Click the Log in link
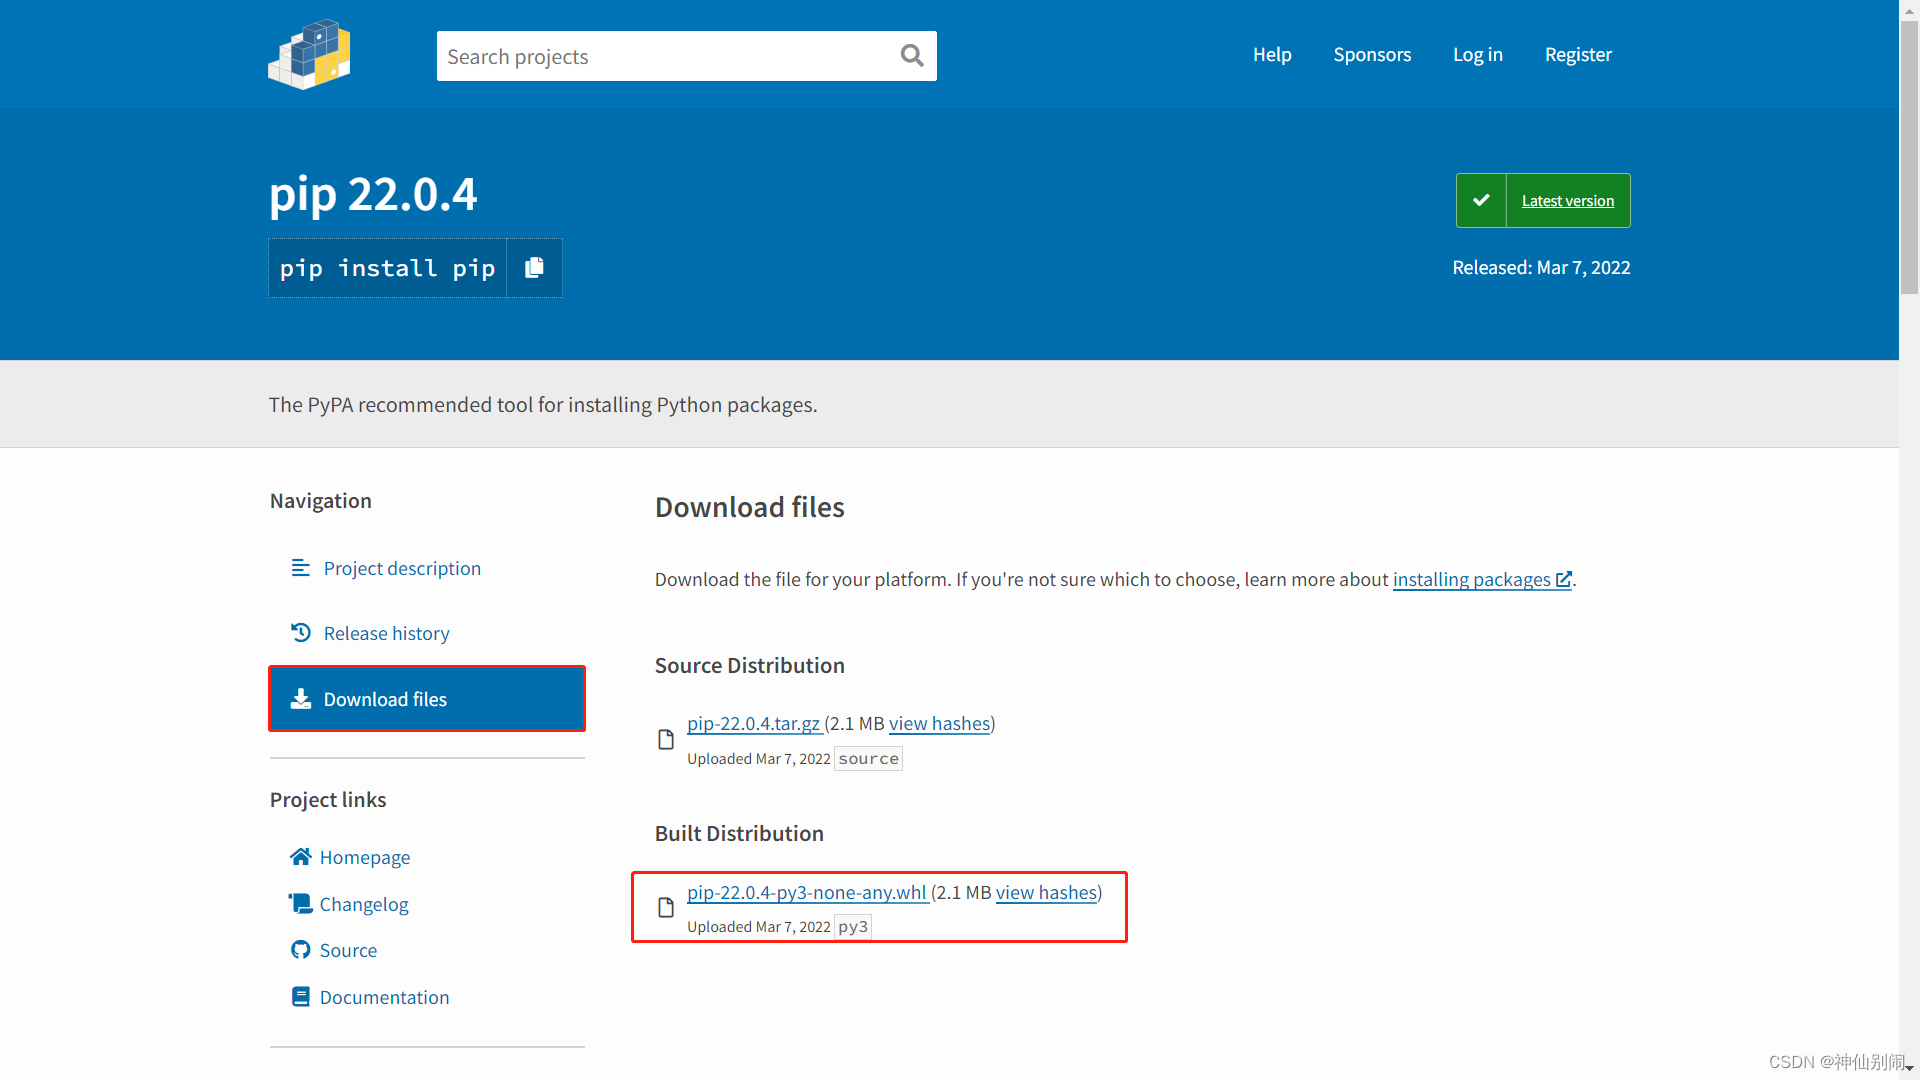Screen dimensions: 1920x1080 tap(1477, 55)
